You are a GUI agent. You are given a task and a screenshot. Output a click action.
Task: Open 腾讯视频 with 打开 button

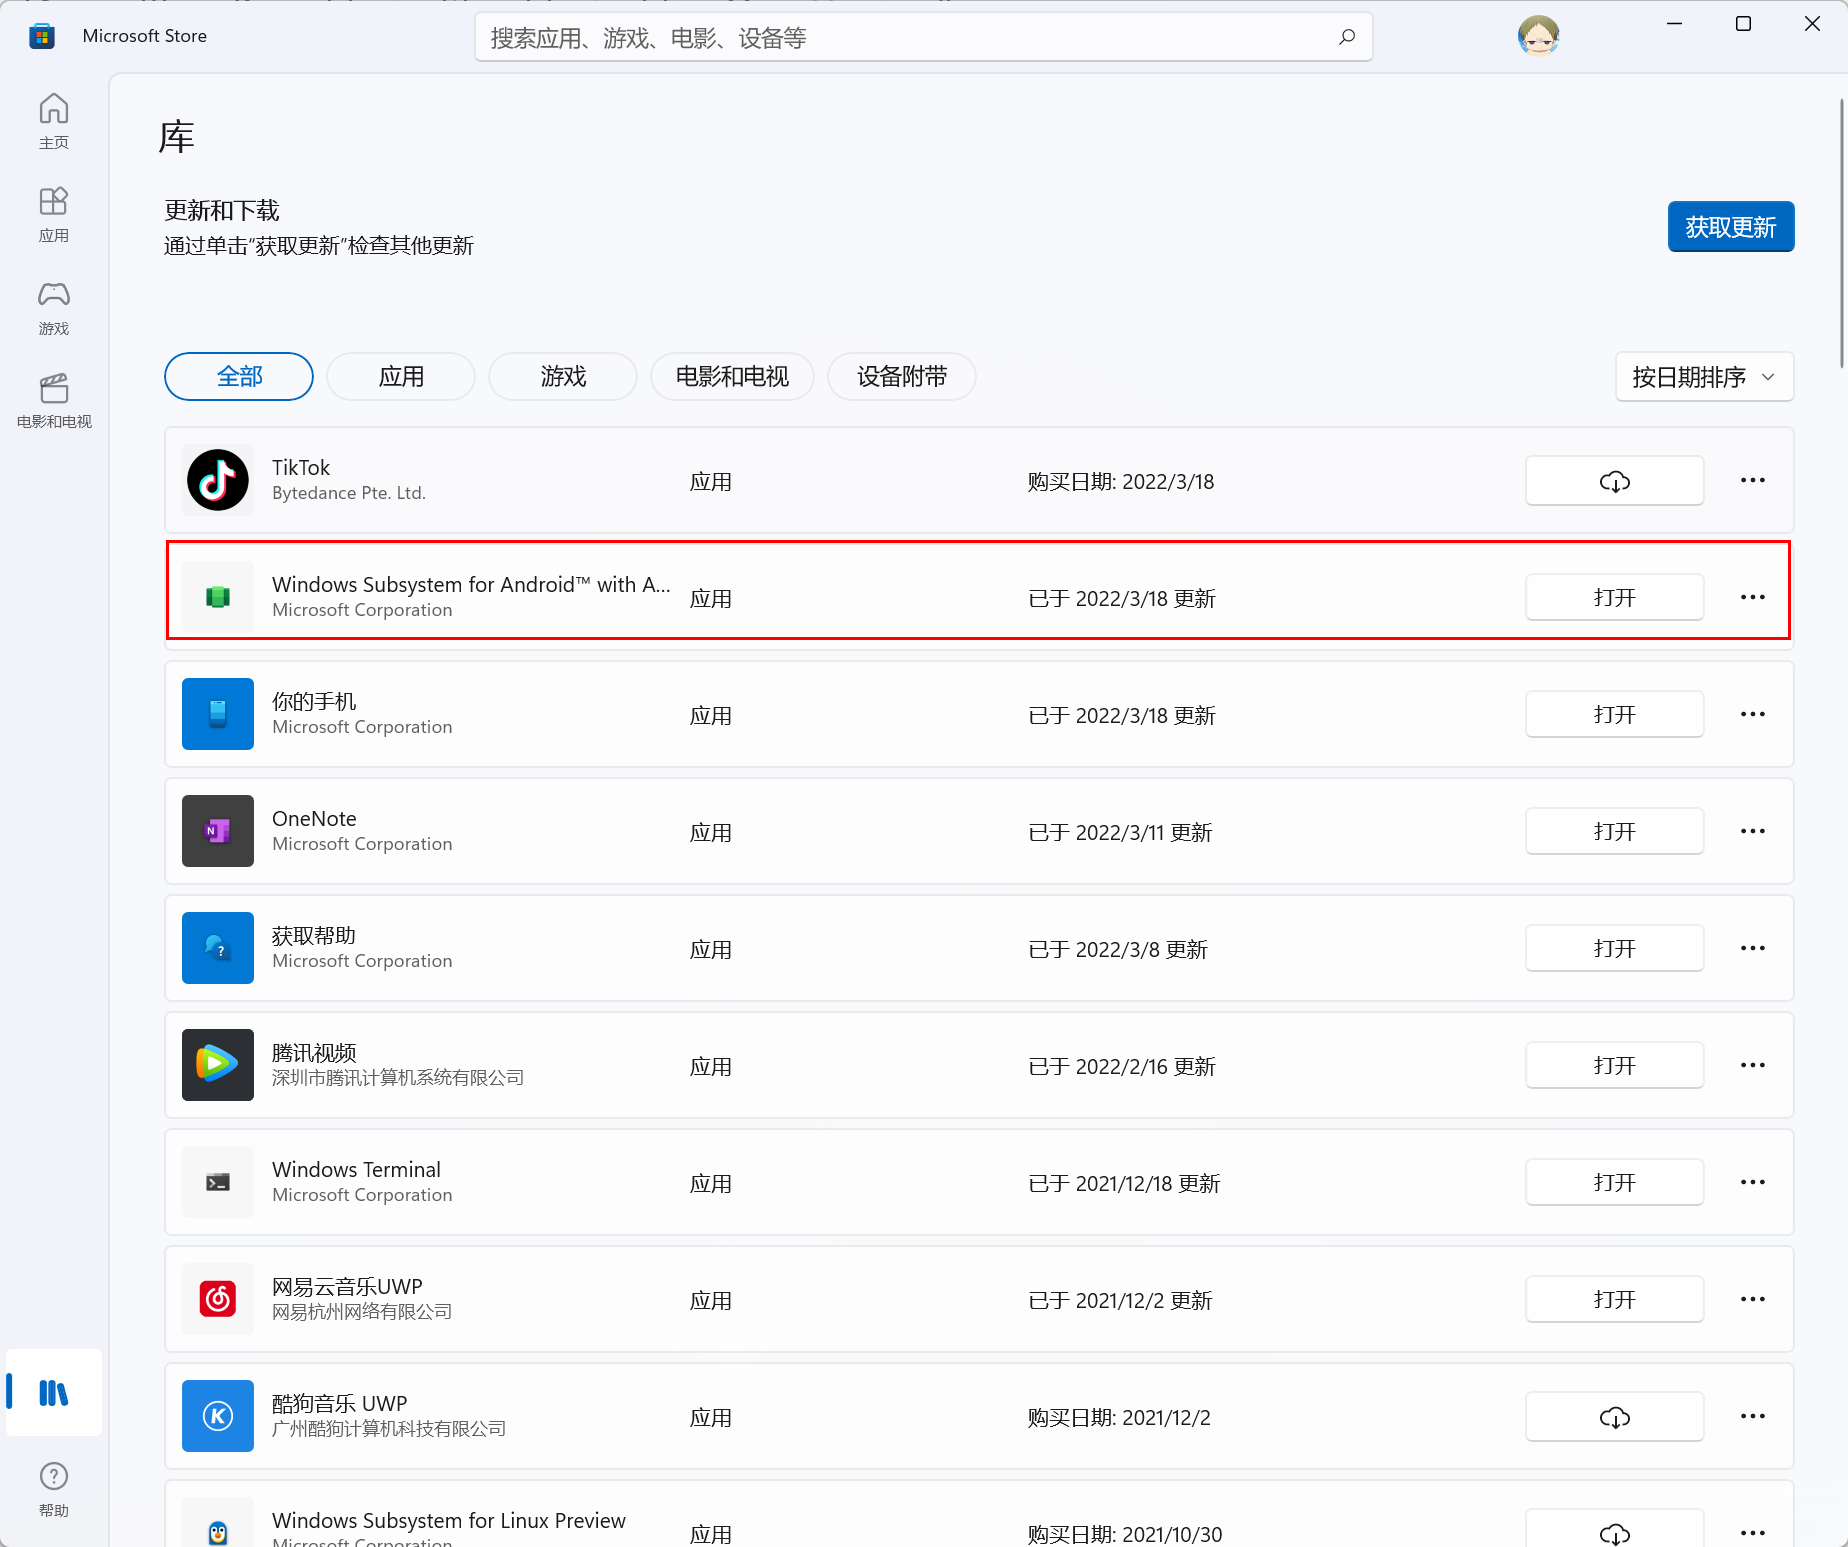click(x=1614, y=1066)
